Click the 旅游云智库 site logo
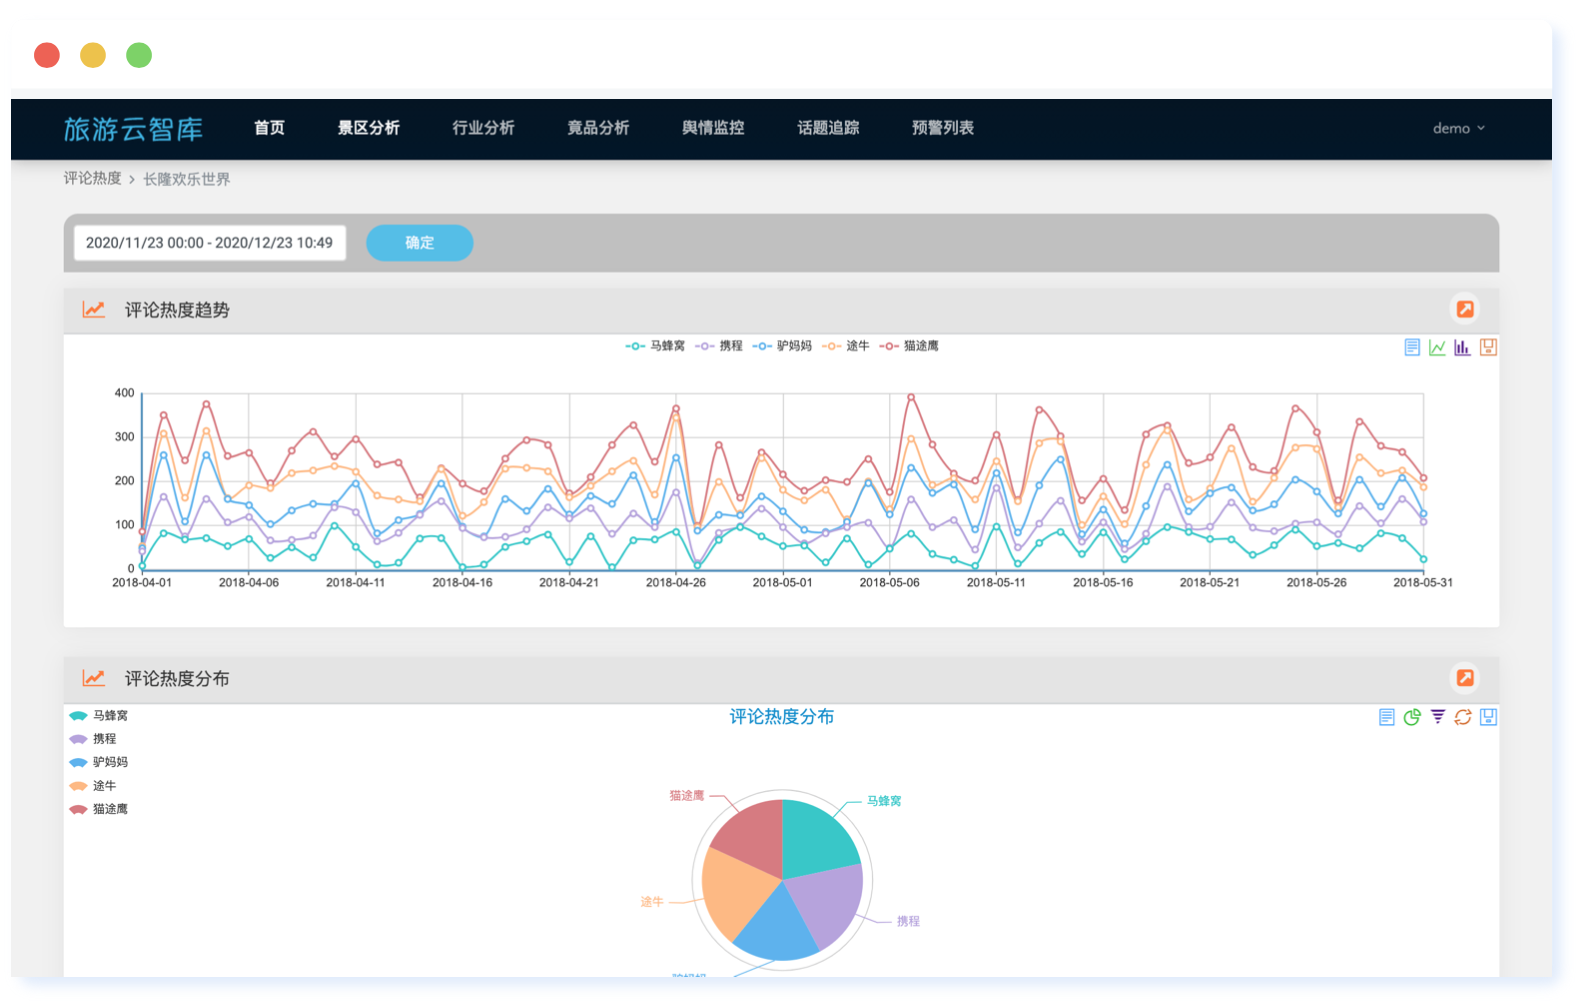 click(133, 129)
